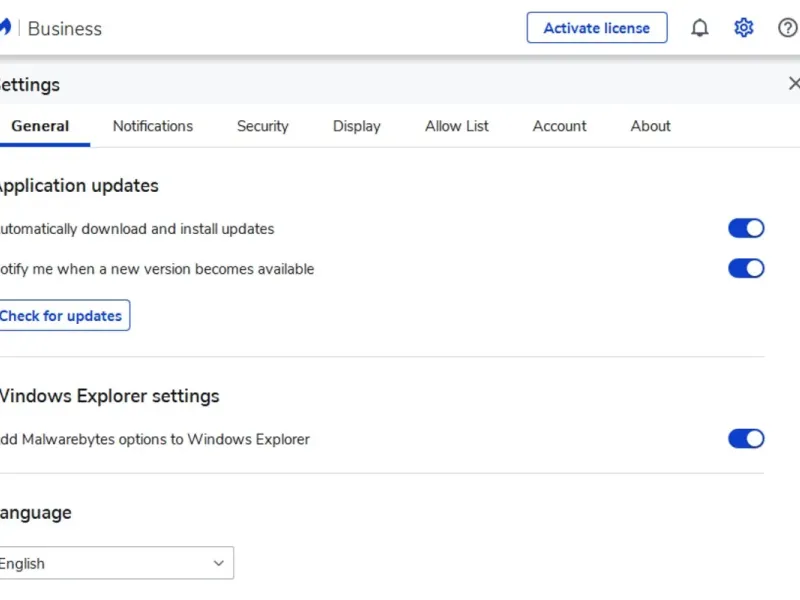Screen dimensions: 800x600
Task: Go to the Display tab
Action: coord(357,126)
